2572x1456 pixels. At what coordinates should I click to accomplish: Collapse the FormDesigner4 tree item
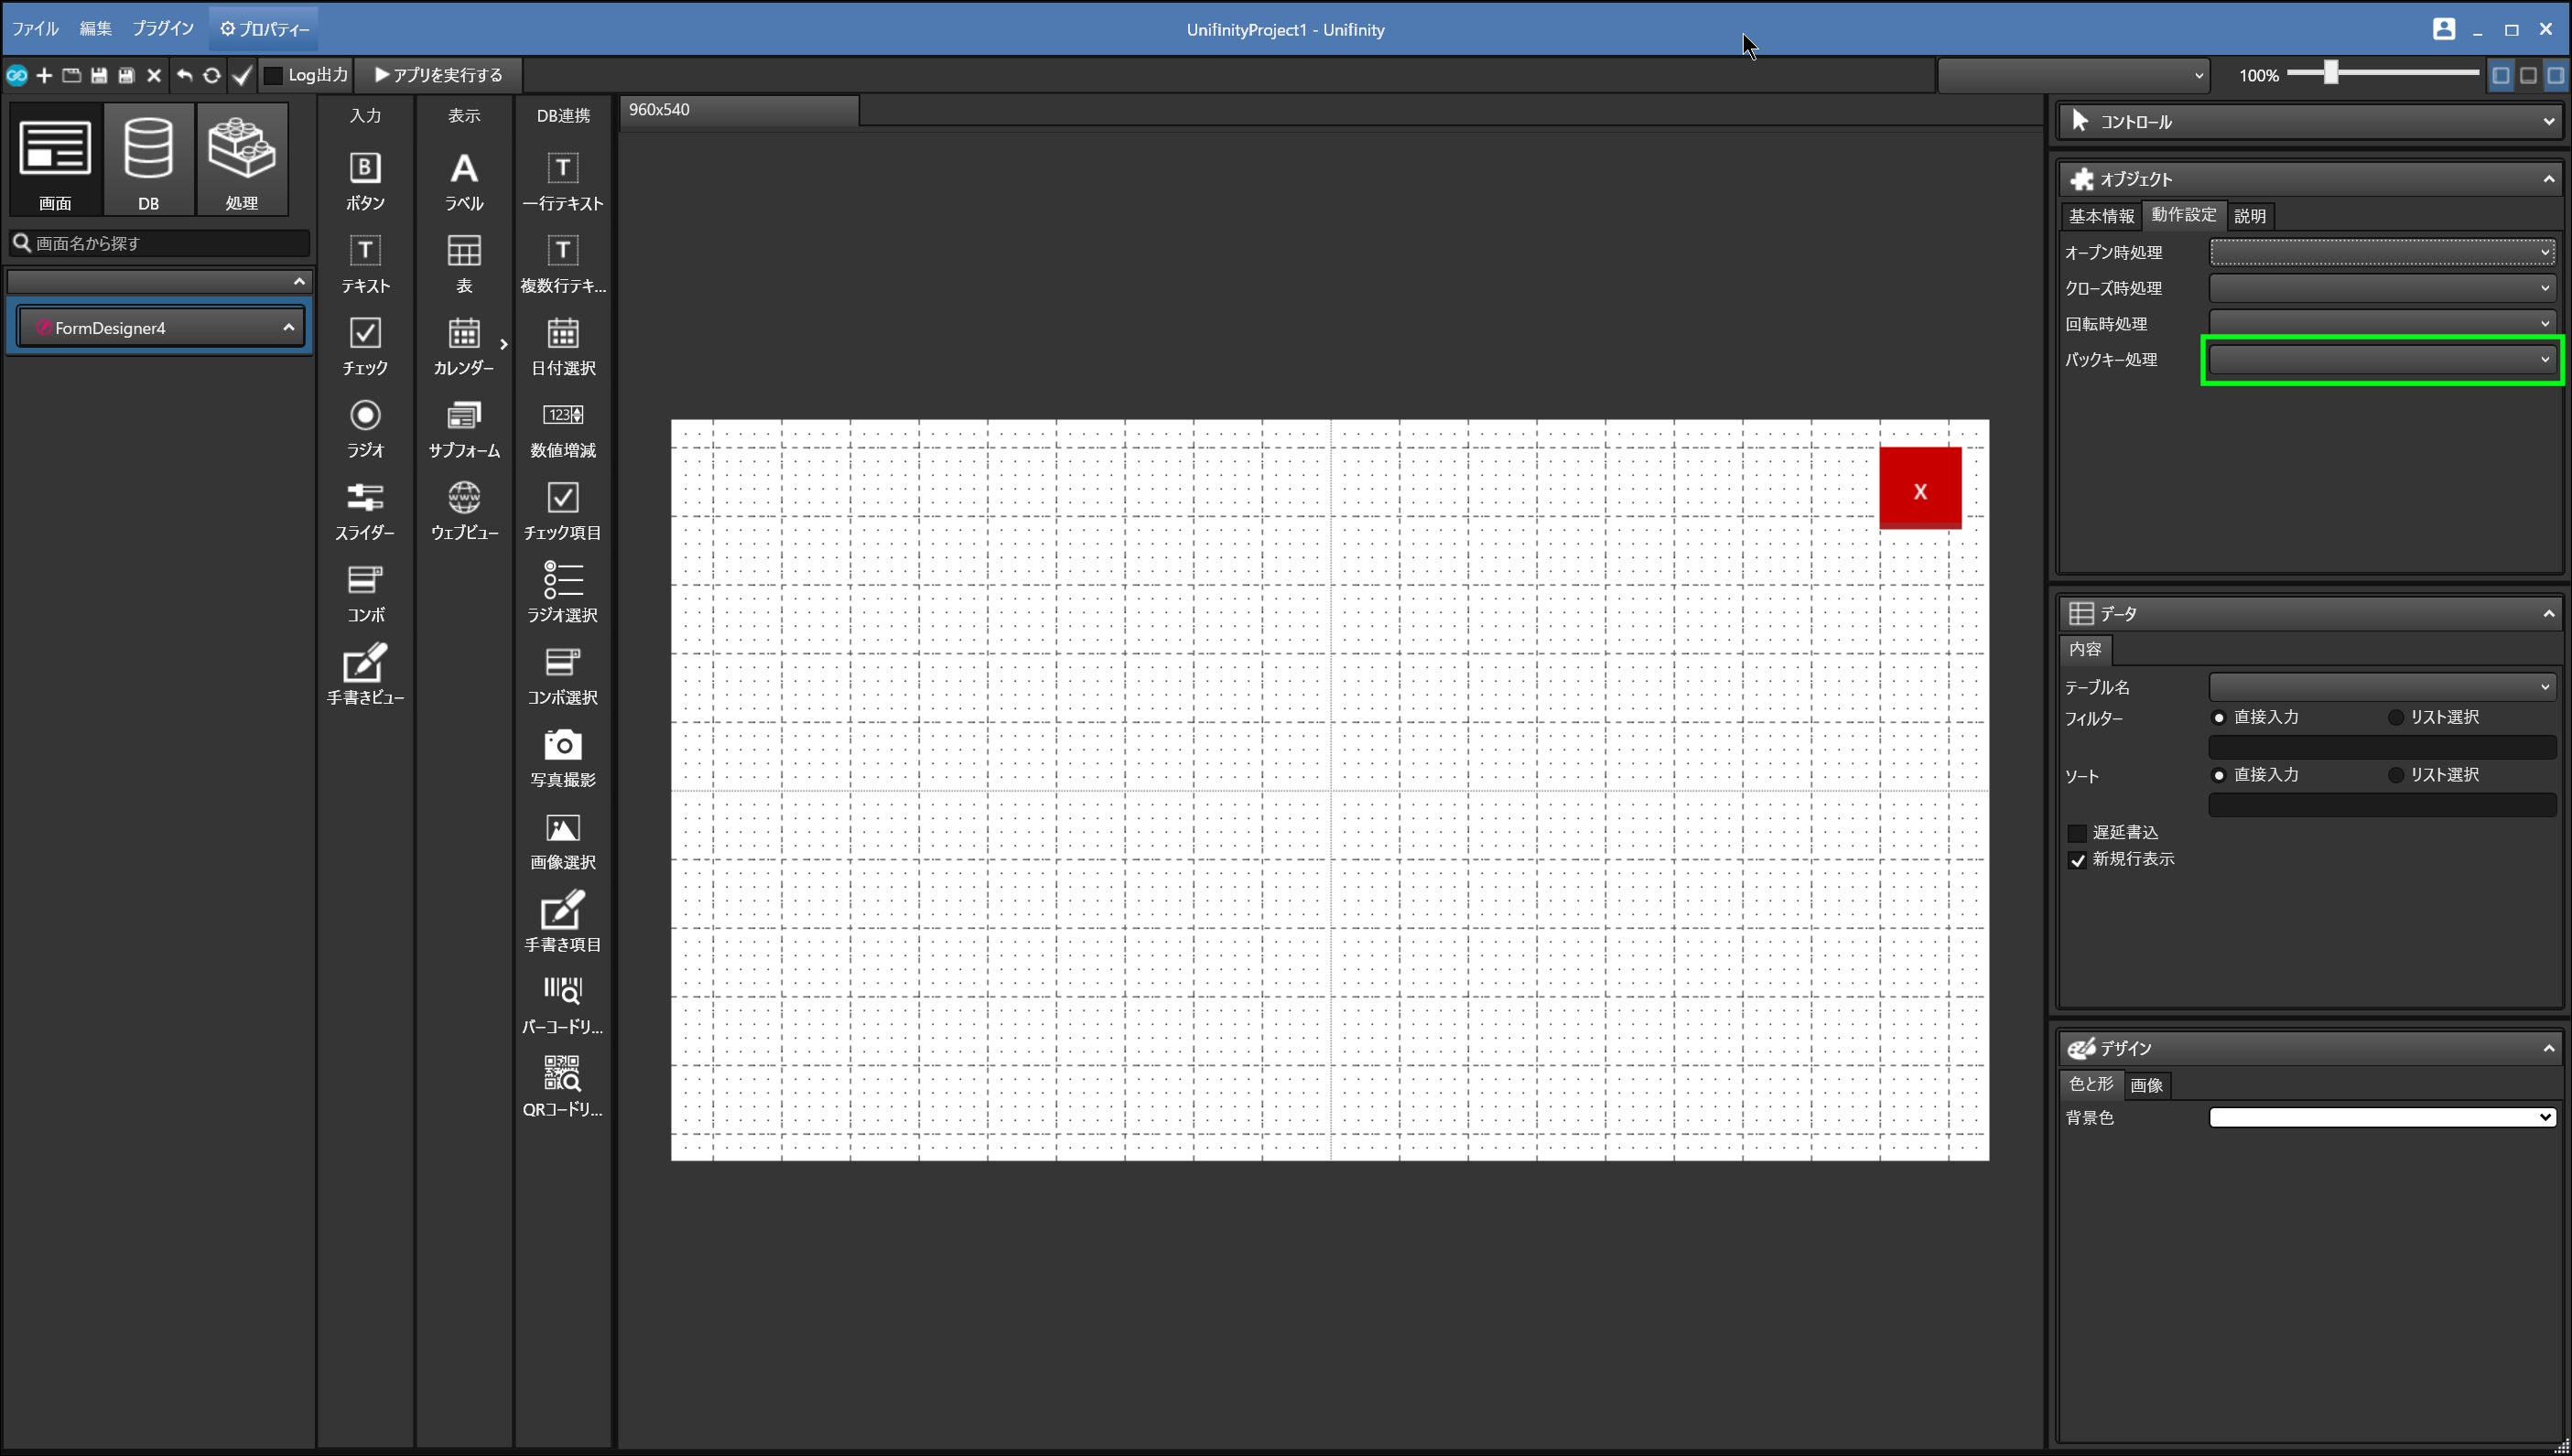point(289,328)
